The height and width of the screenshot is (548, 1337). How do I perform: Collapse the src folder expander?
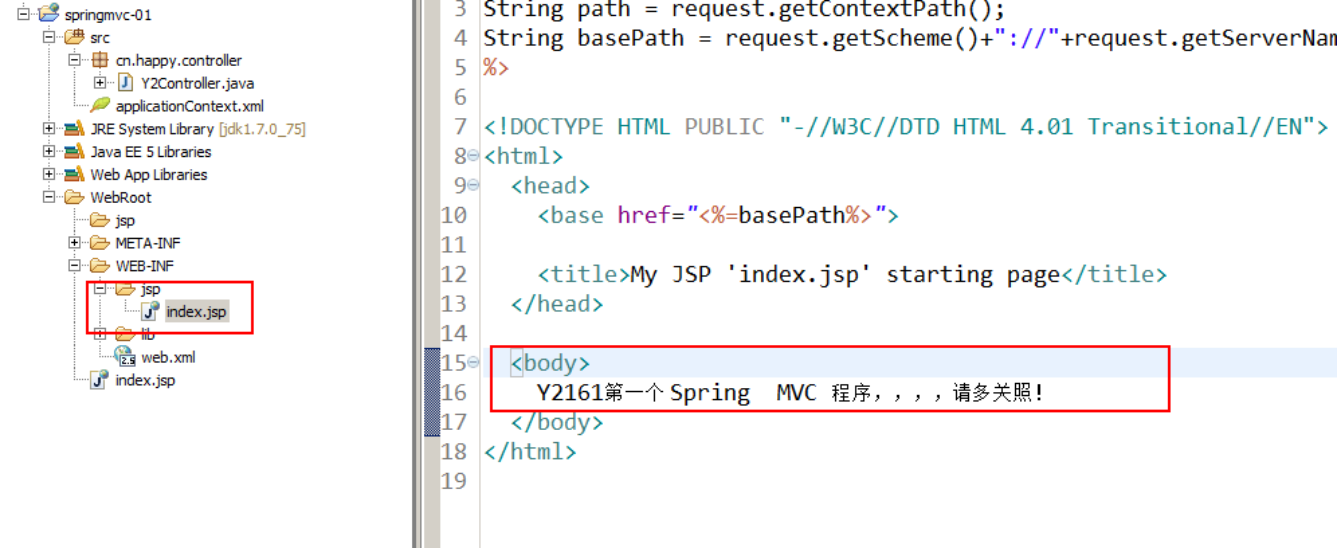(x=49, y=37)
